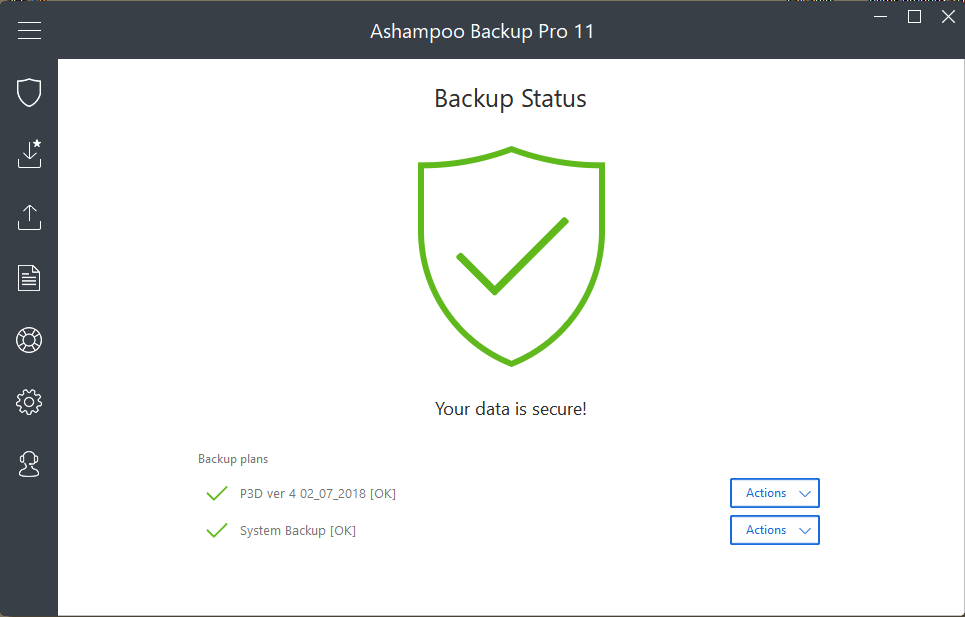Click the chevron on the System Backup Actions button
The image size is (965, 617).
805,531
